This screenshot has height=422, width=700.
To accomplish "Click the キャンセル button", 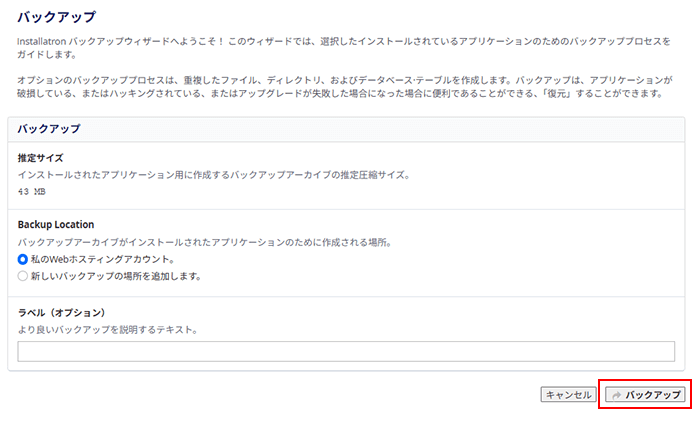I will pos(568,395).
